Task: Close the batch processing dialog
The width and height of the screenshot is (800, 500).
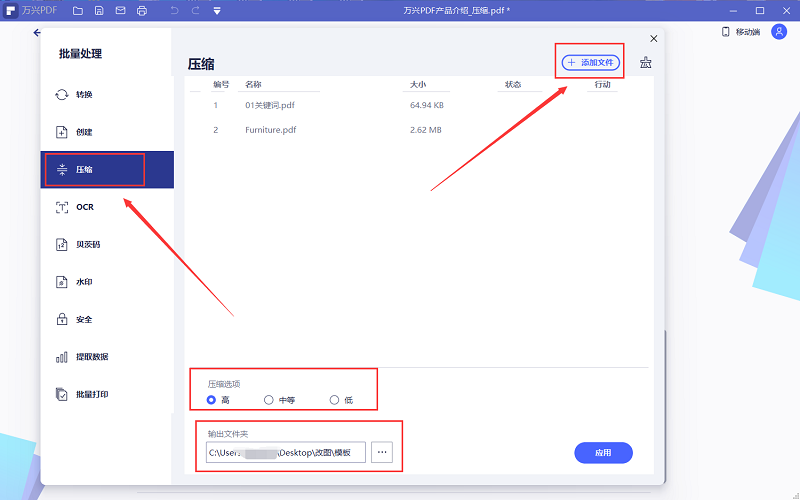Action: click(654, 39)
